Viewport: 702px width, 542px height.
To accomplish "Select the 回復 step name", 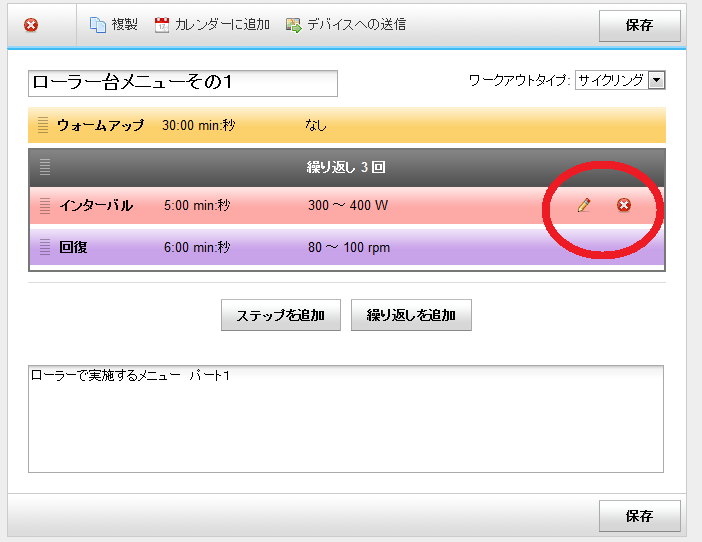I will tap(73, 247).
